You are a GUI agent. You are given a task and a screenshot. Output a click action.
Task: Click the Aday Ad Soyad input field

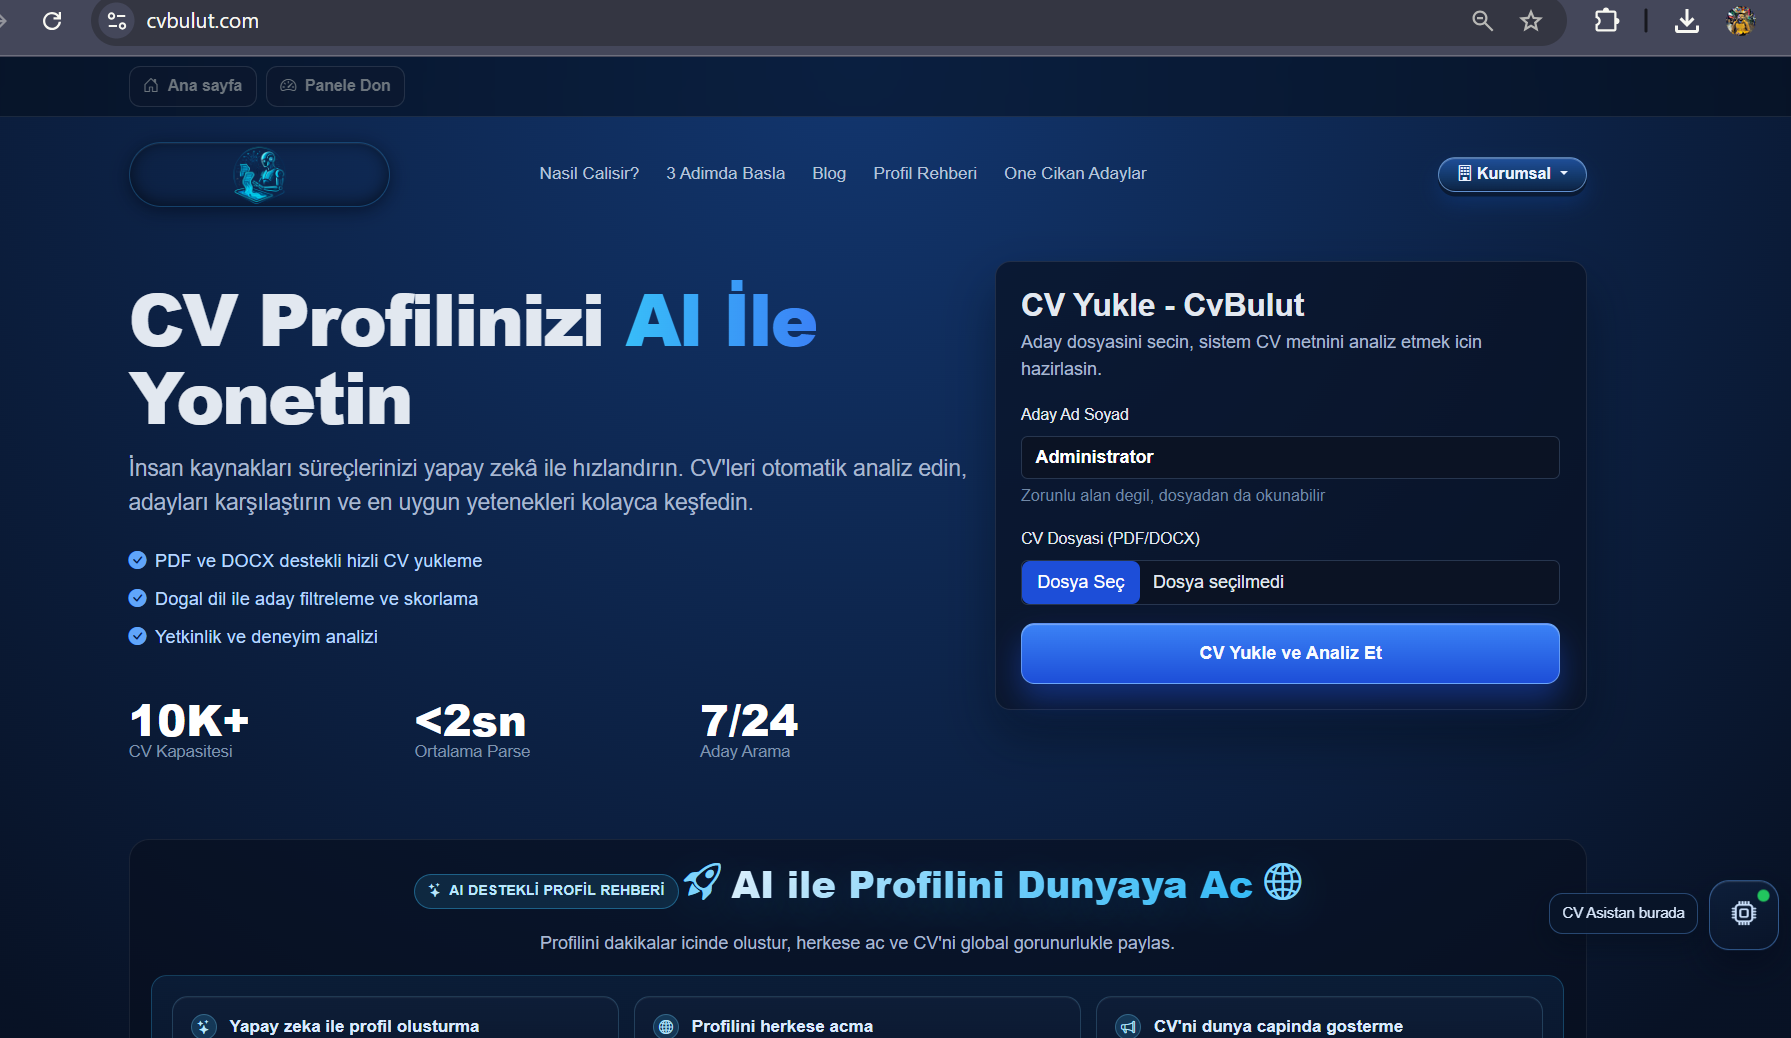[x=1290, y=457]
